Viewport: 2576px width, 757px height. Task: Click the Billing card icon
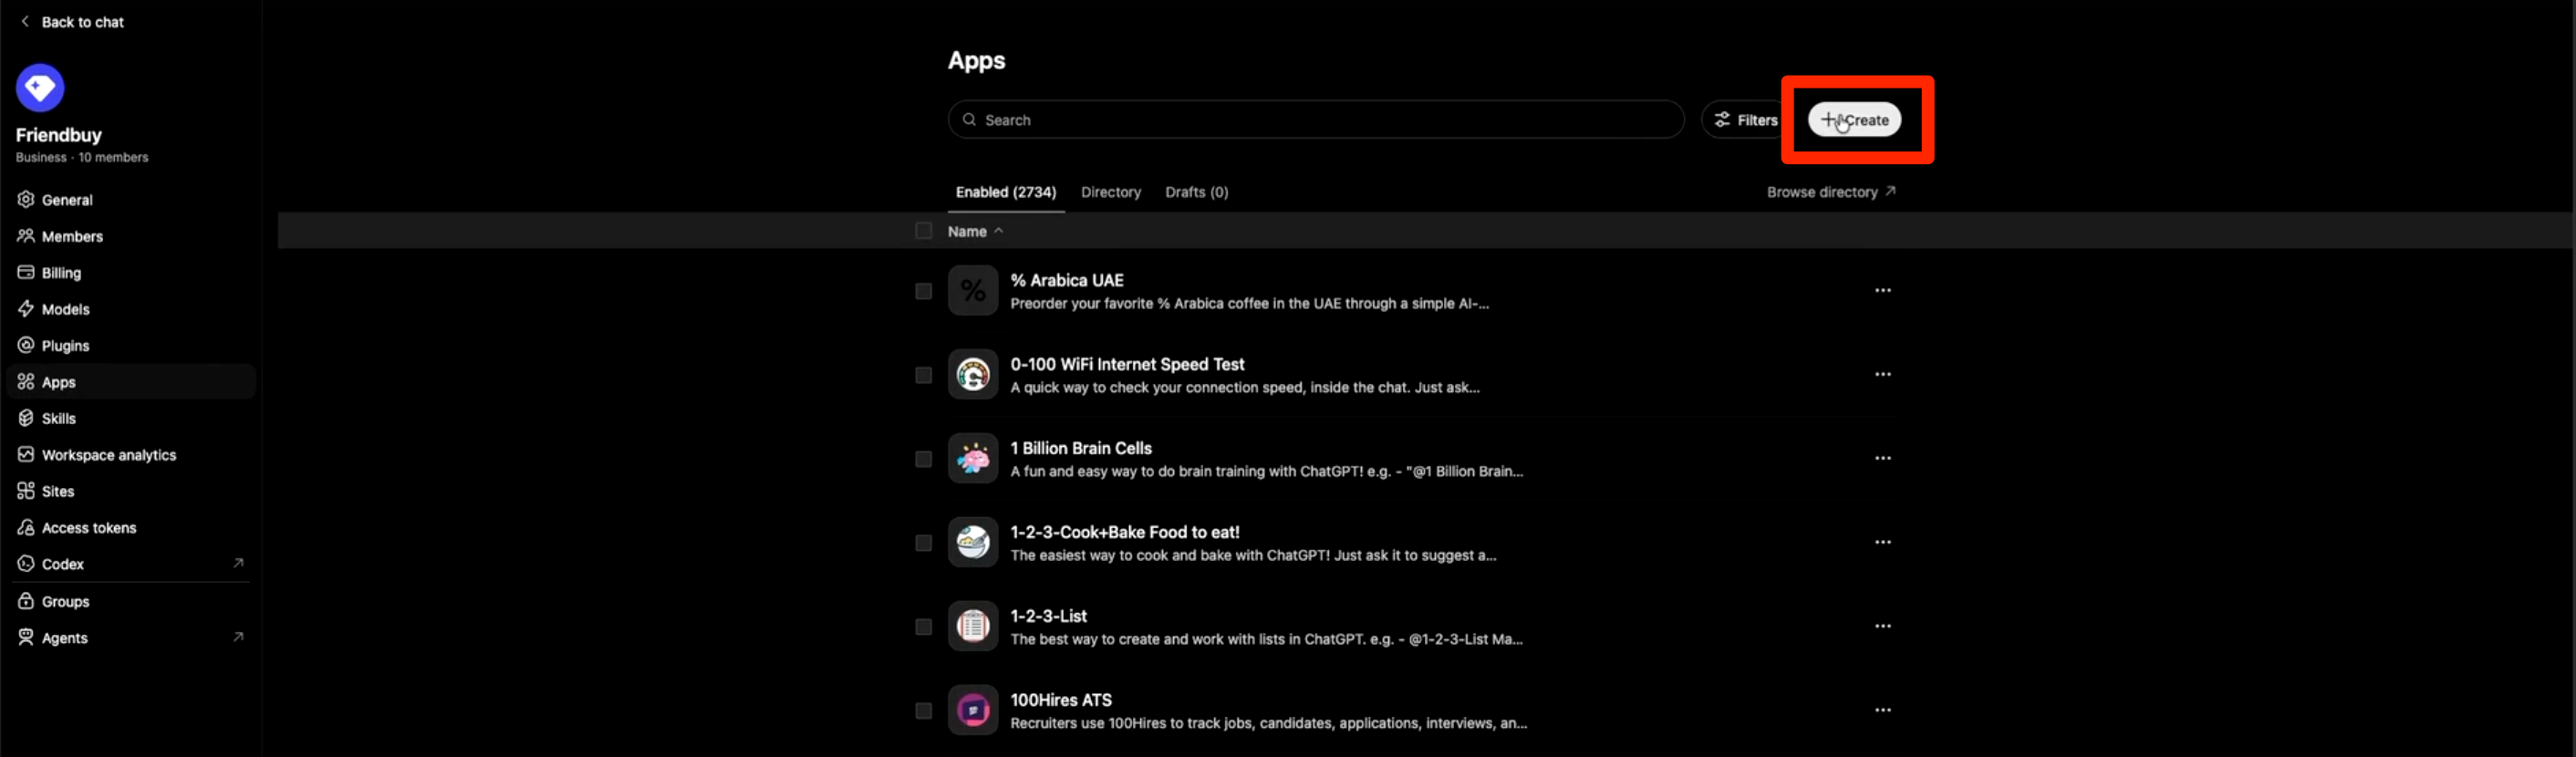tap(26, 272)
